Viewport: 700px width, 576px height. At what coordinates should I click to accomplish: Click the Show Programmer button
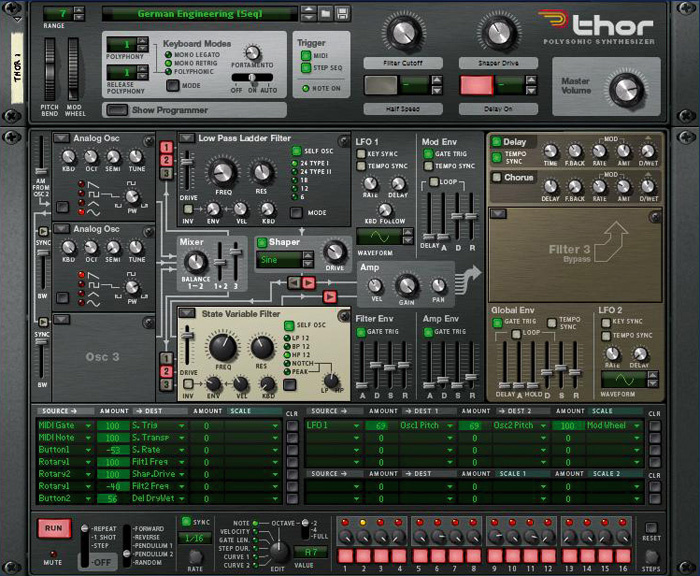pos(117,110)
